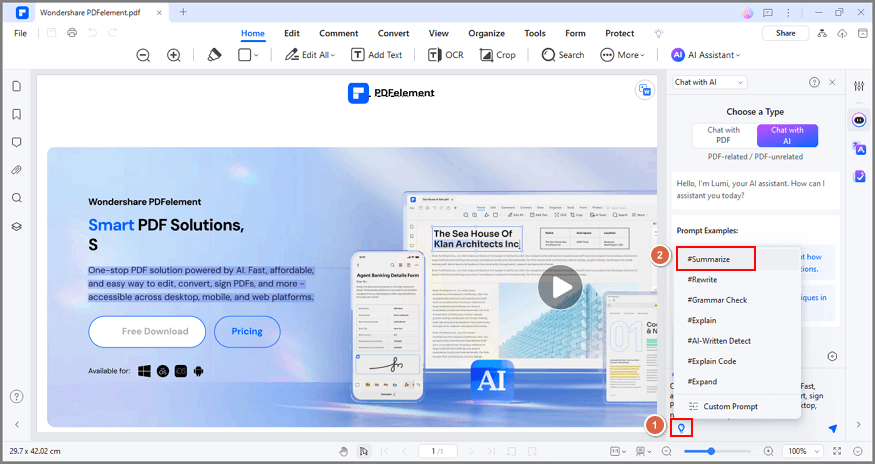This screenshot has width=875, height=464.
Task: Click the Free Download button
Action: point(147,331)
